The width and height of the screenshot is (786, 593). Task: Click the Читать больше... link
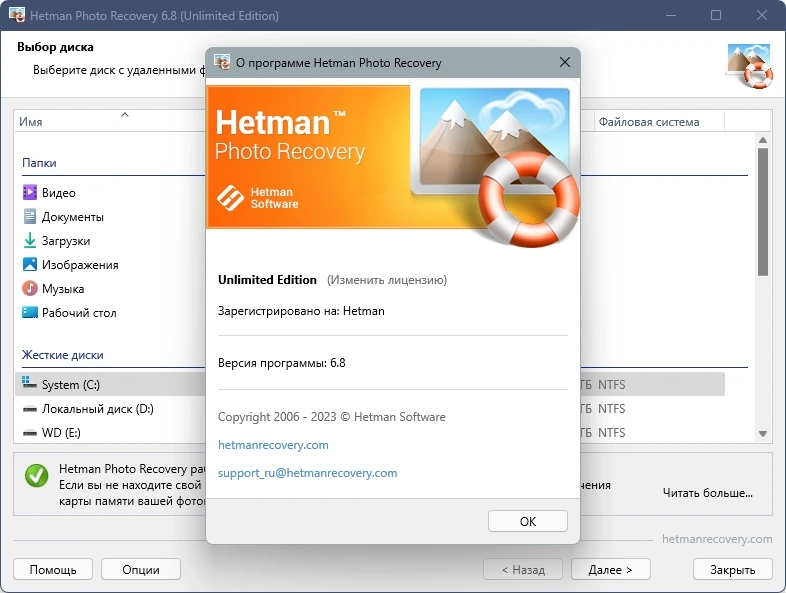[707, 493]
